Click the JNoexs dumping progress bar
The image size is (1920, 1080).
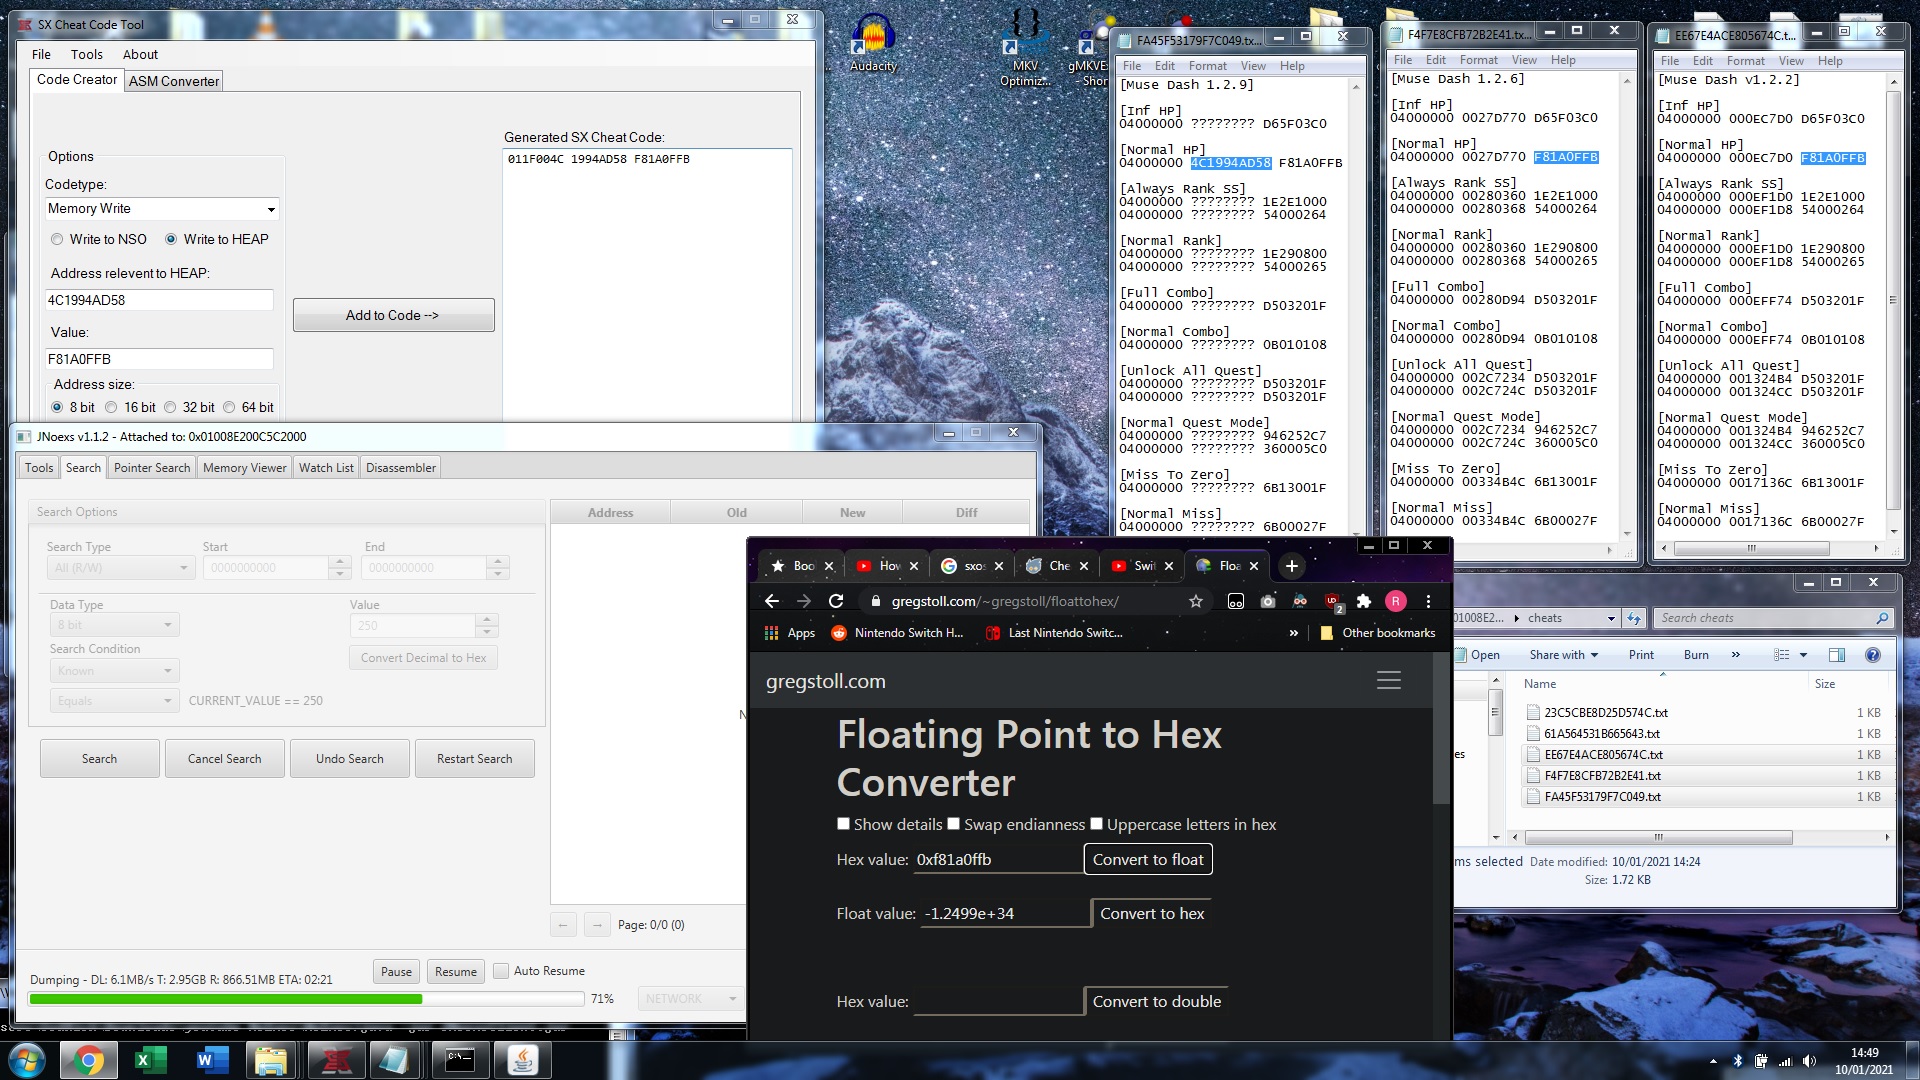pos(307,999)
